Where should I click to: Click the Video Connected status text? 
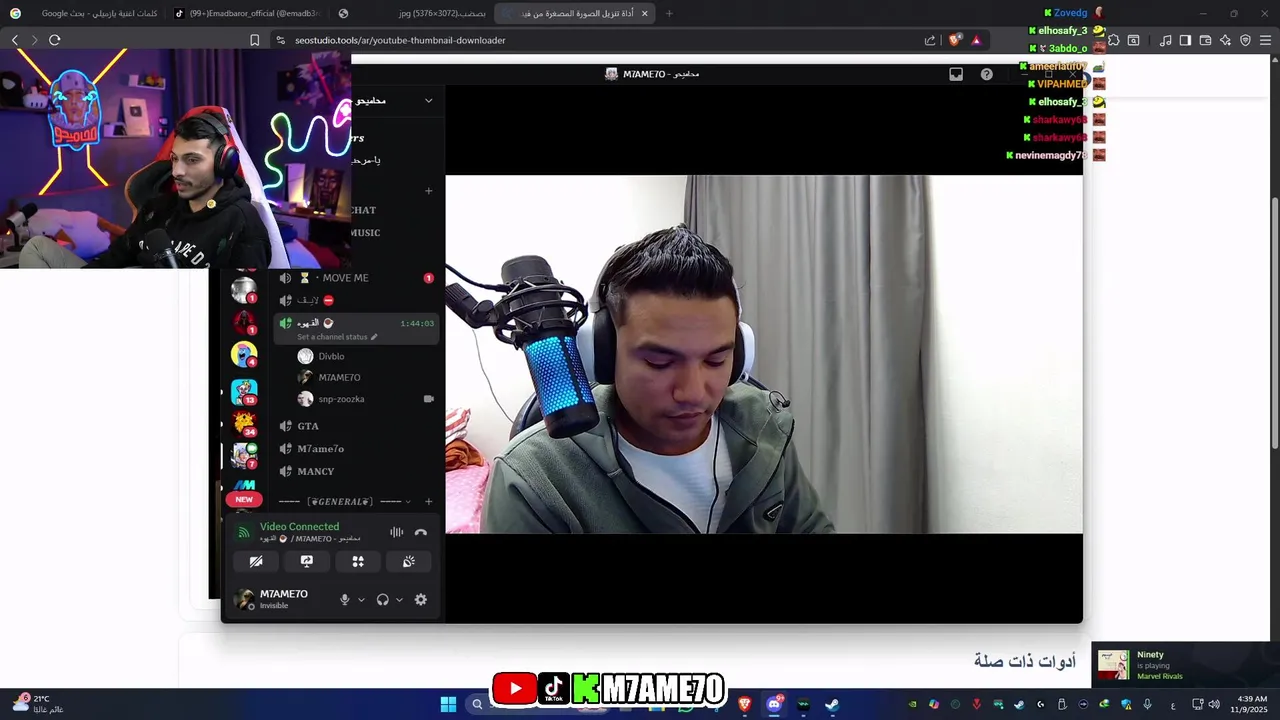click(299, 527)
